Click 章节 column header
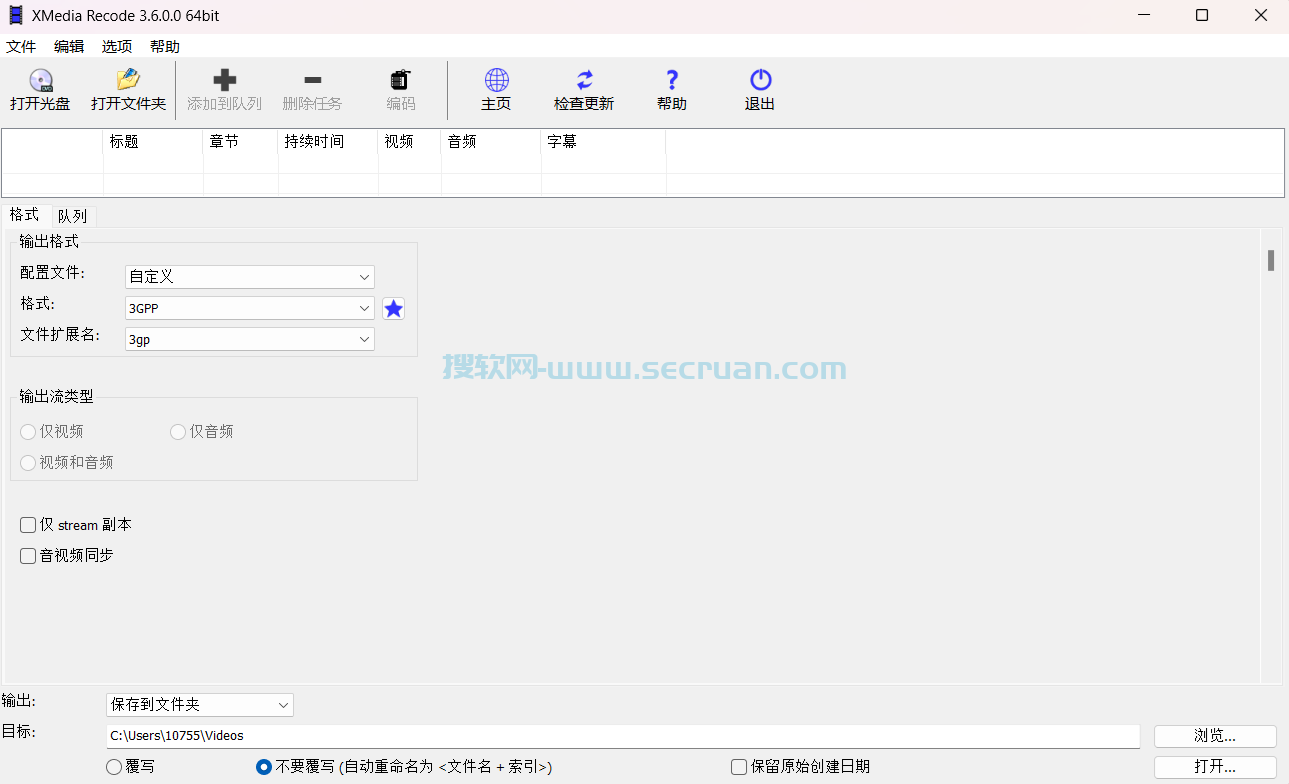 [241, 142]
